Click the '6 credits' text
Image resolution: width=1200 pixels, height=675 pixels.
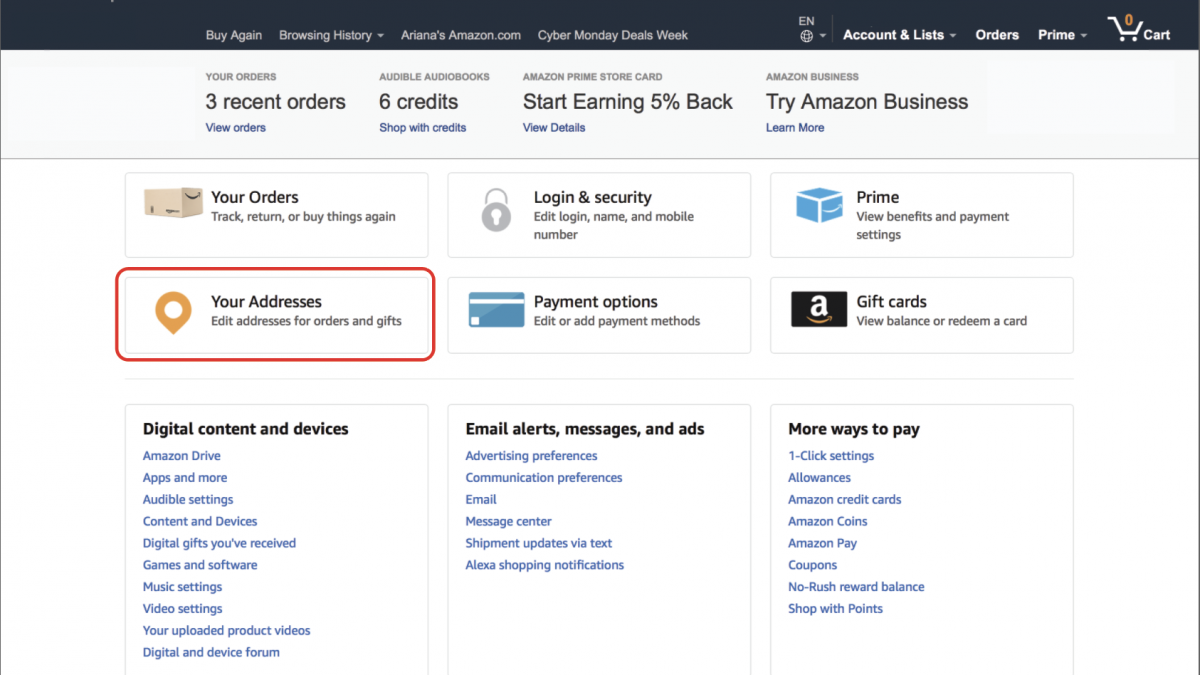tap(419, 102)
